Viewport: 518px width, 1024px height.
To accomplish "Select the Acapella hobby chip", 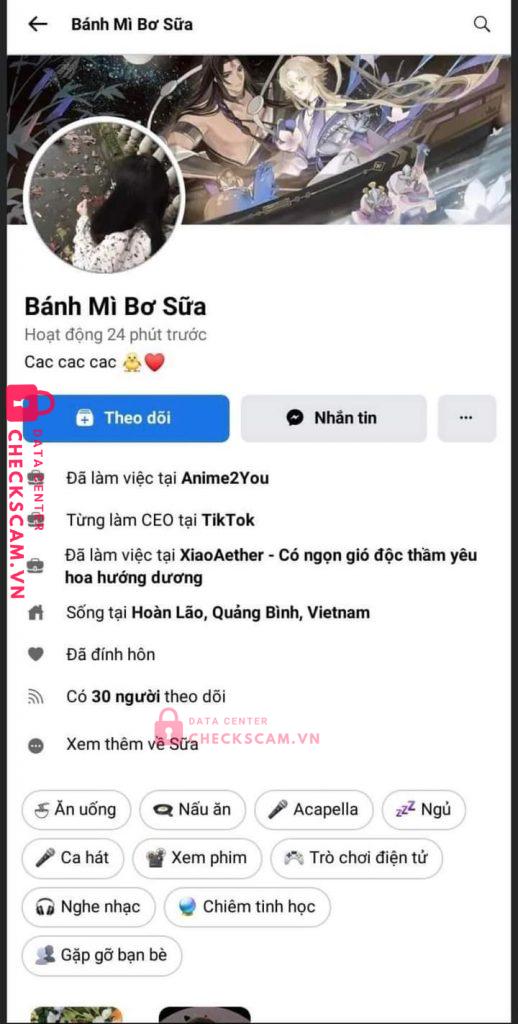I will (314, 810).
